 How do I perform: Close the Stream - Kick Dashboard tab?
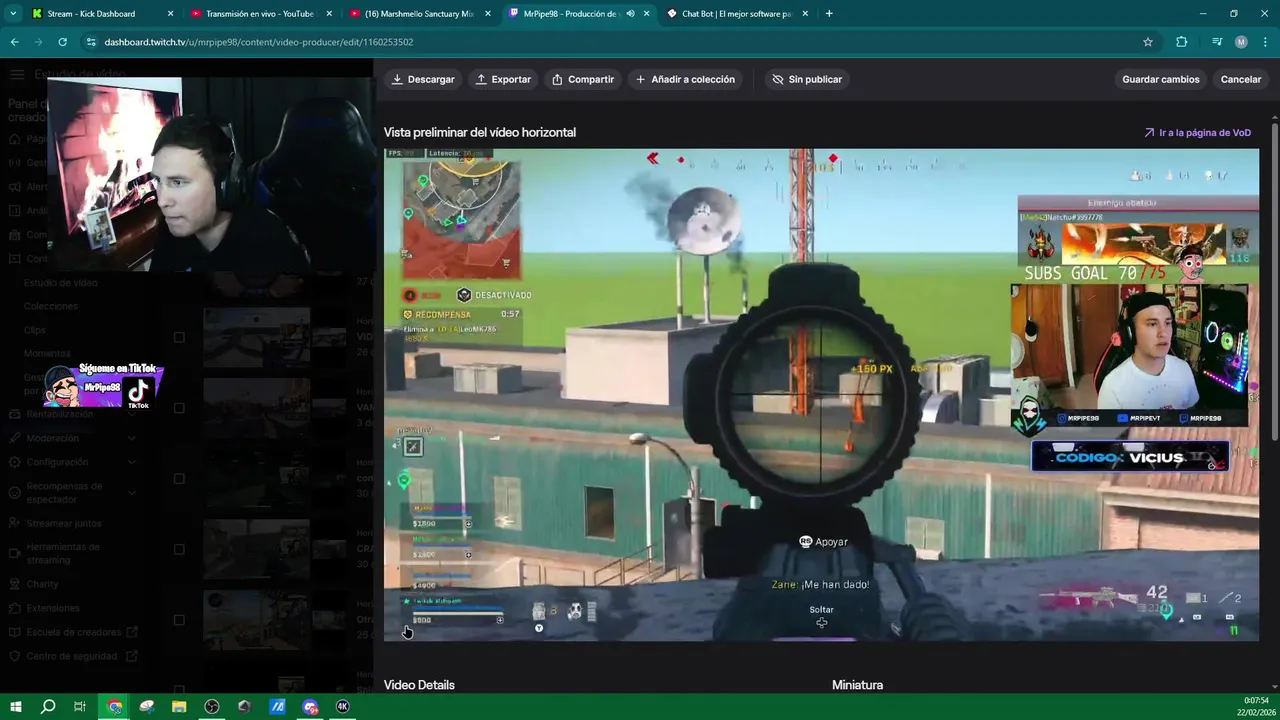click(170, 14)
